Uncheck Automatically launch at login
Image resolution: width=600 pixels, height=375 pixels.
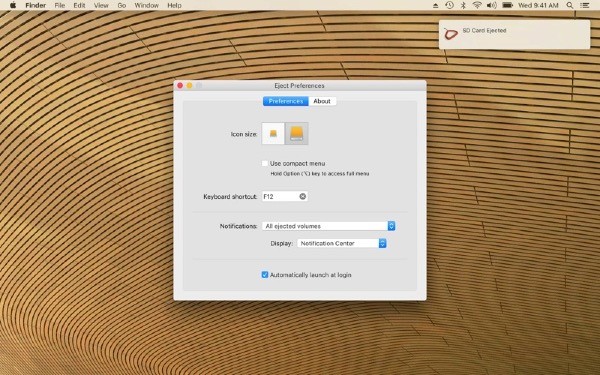[265, 275]
